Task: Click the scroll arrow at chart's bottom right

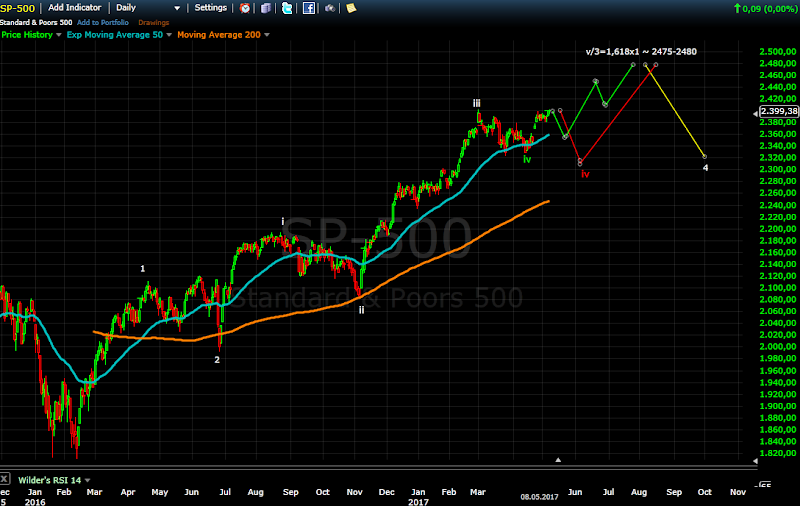Action: point(755,461)
